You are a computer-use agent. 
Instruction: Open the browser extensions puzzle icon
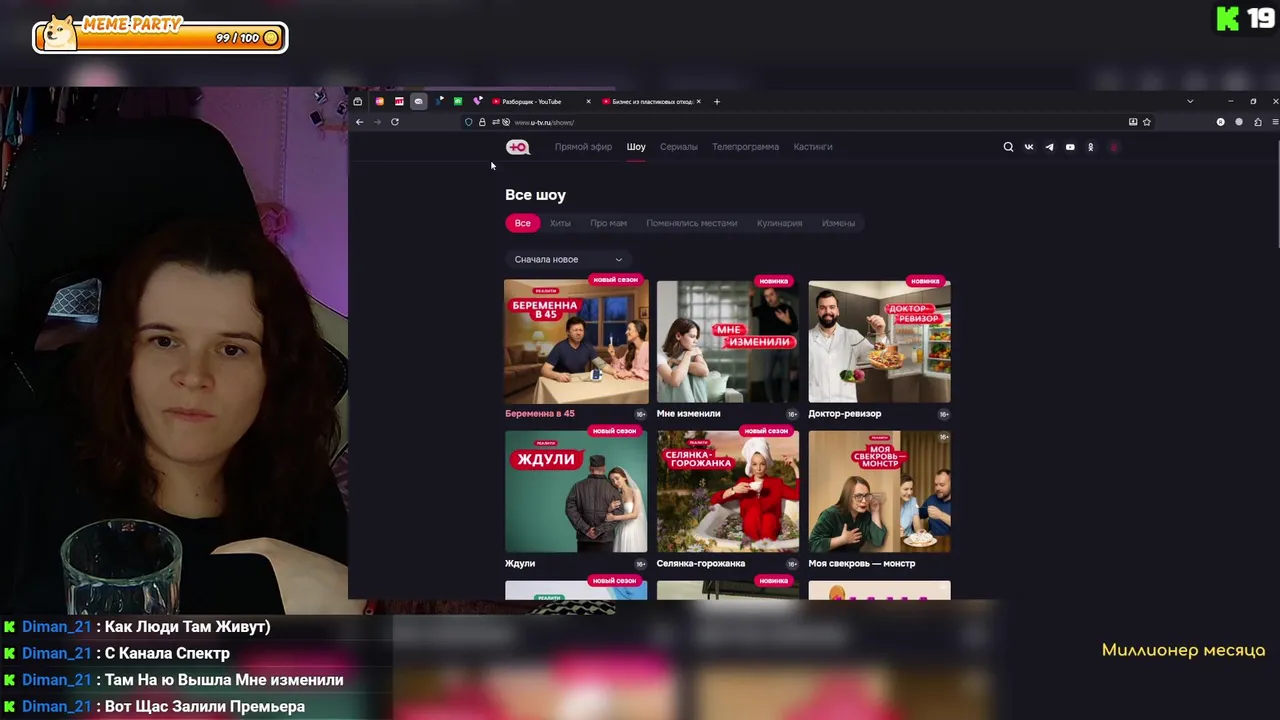[1258, 122]
